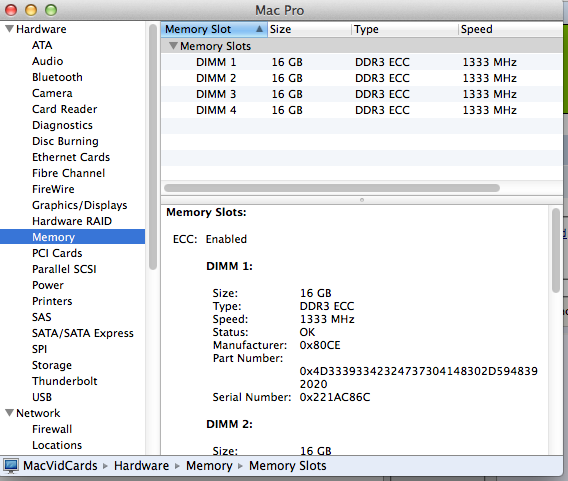
Task: Open PCI Cards info
Action: tap(57, 253)
